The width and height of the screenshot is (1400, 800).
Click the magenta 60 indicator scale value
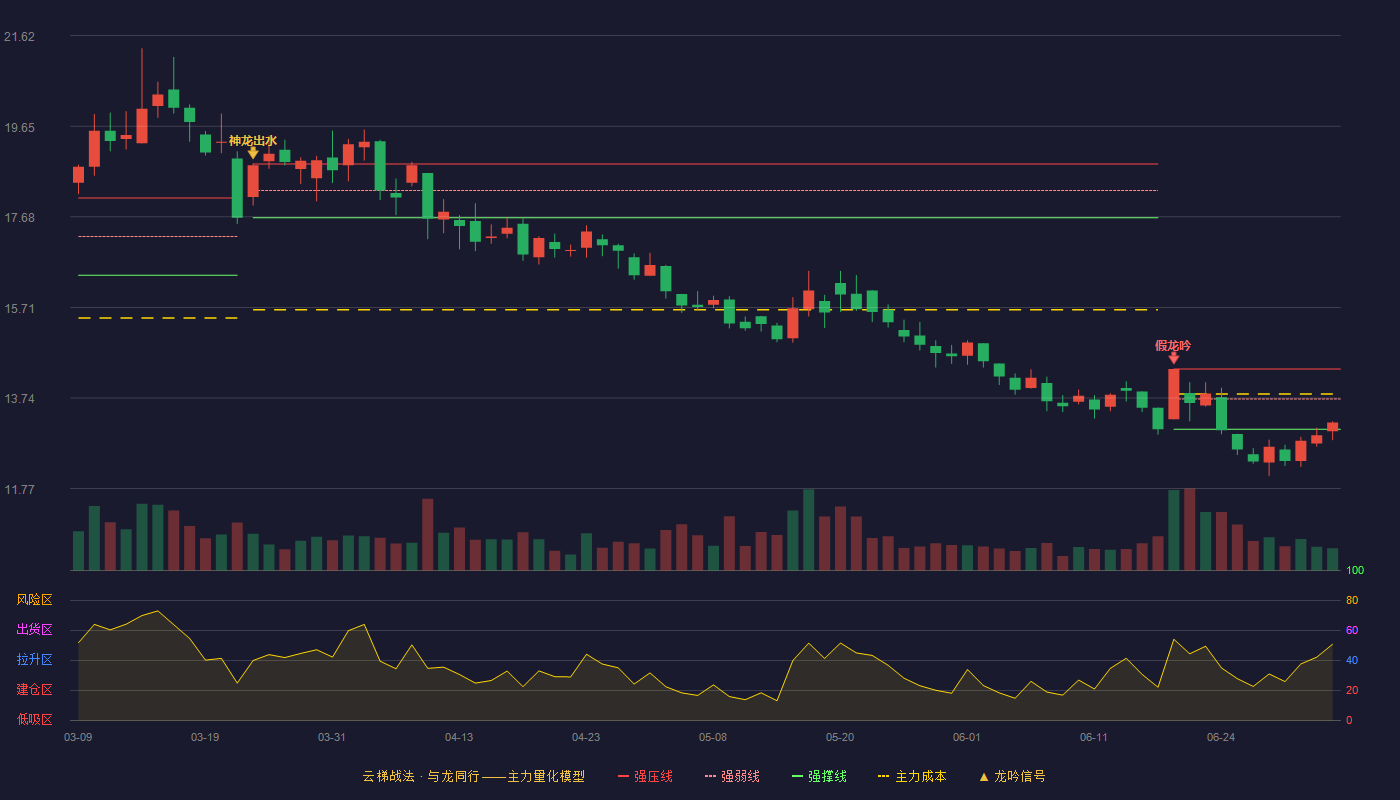tap(1352, 630)
